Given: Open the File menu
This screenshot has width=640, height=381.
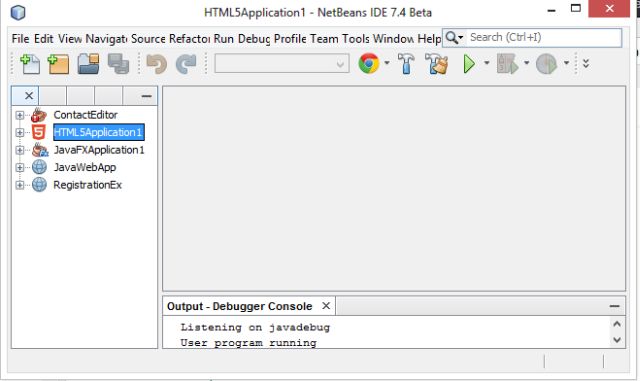Looking at the screenshot, I should pos(20,39).
